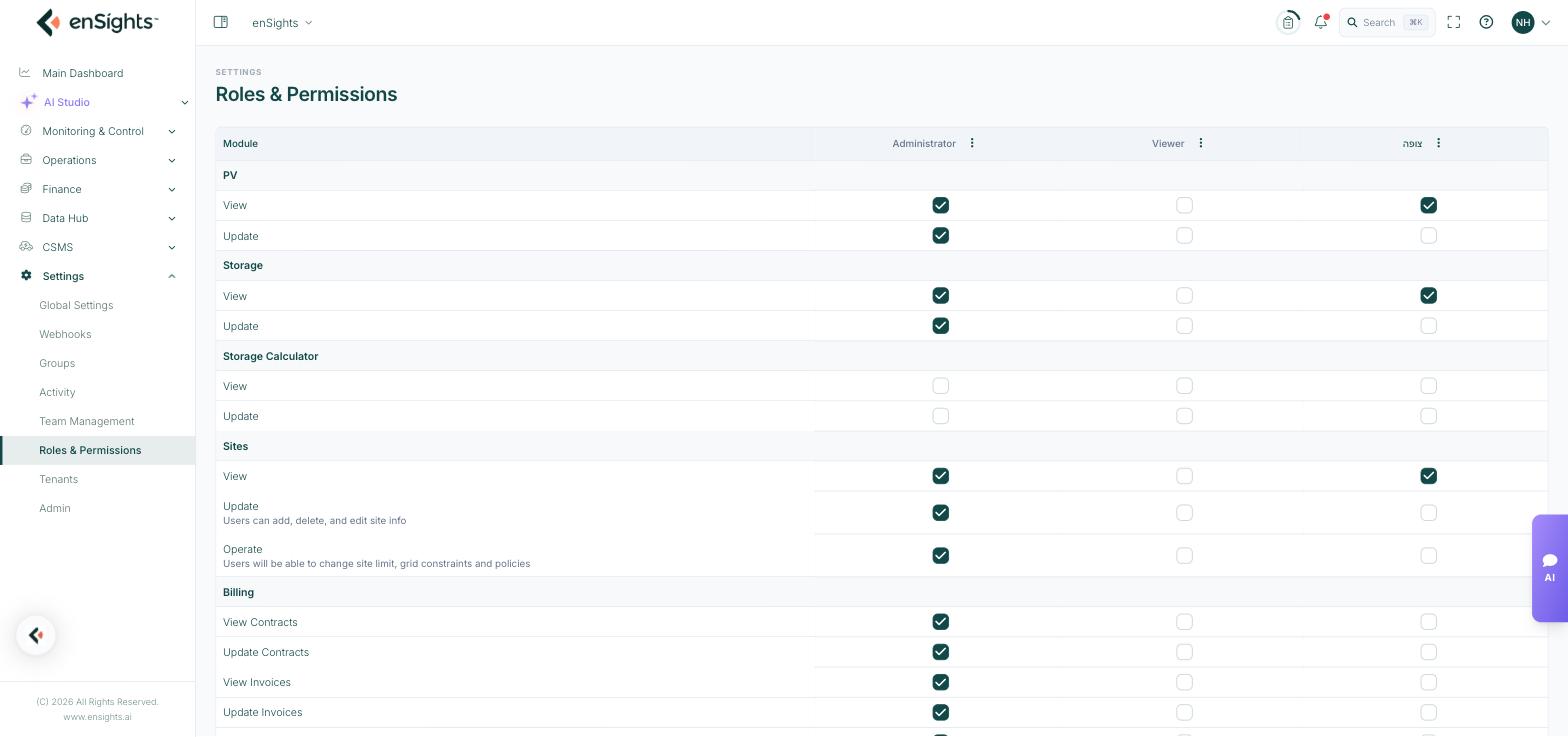This screenshot has width=1568, height=737.
Task: Open the Groups page
Action: click(x=57, y=363)
